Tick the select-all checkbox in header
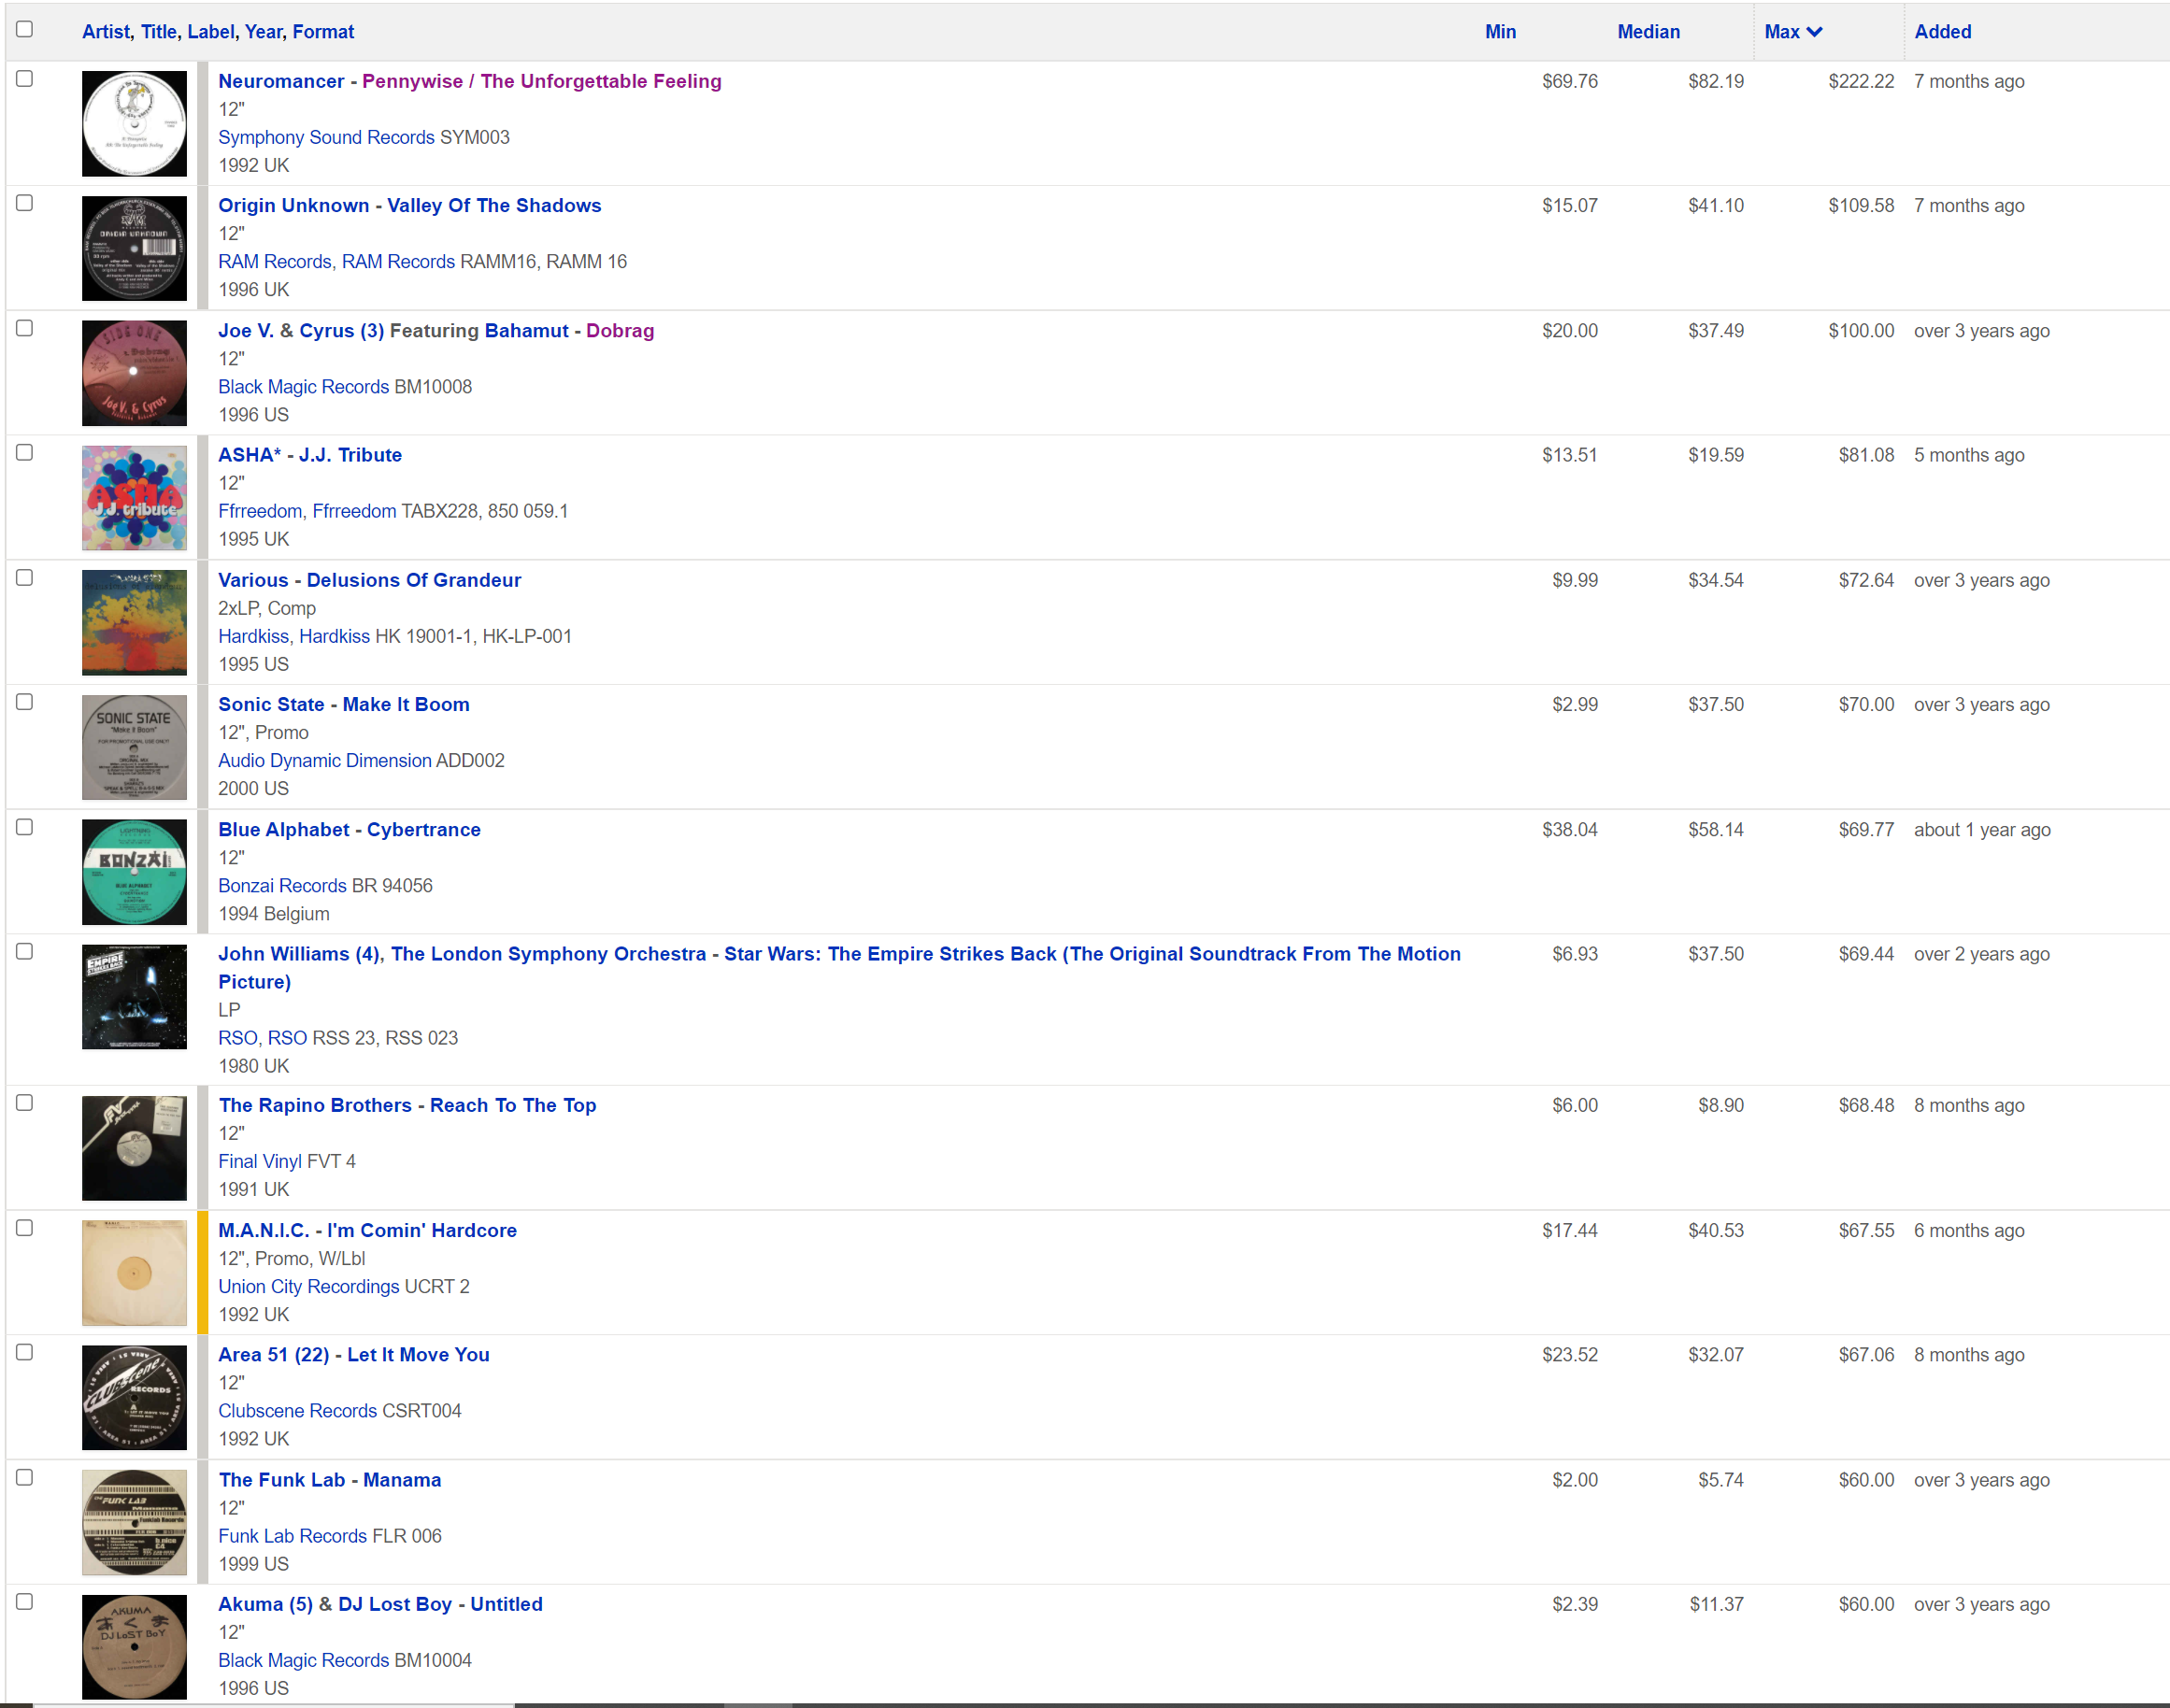This screenshot has height=1708, width=2170. click(x=25, y=29)
